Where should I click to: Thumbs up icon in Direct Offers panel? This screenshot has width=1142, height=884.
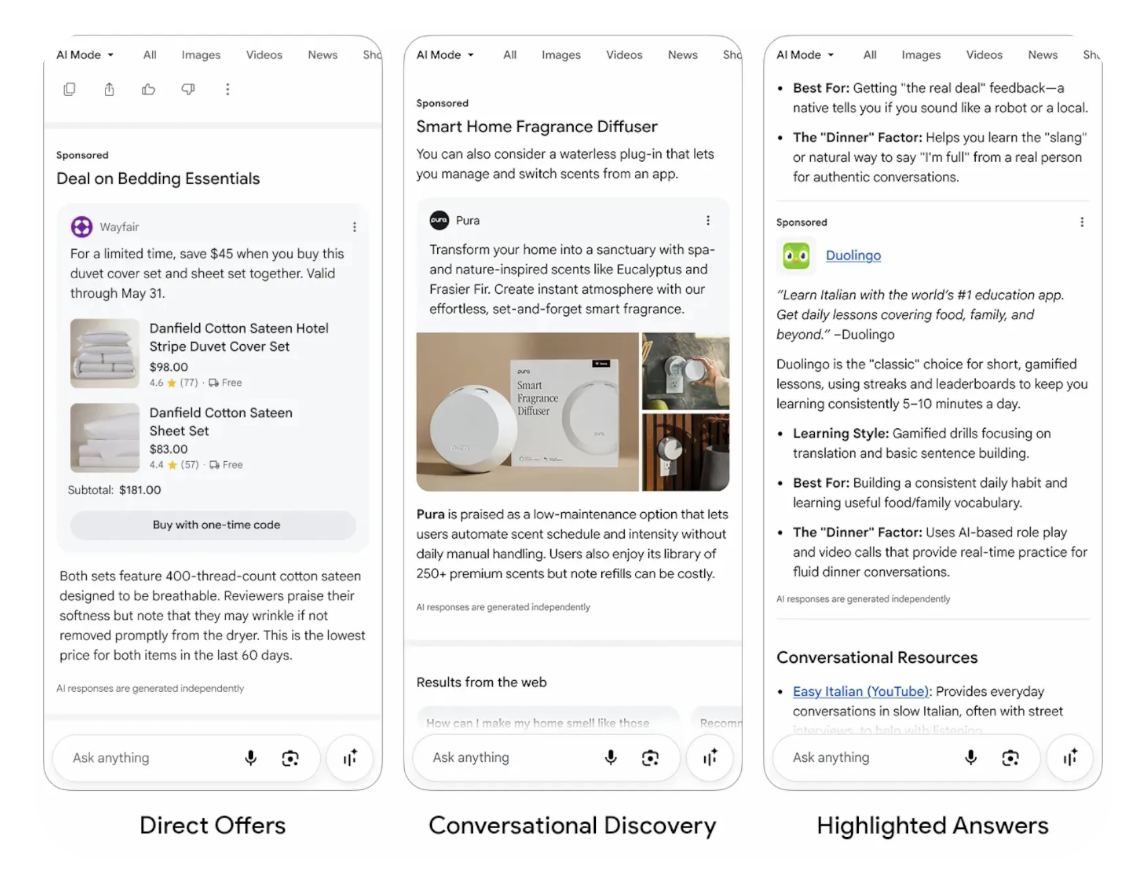click(x=149, y=89)
